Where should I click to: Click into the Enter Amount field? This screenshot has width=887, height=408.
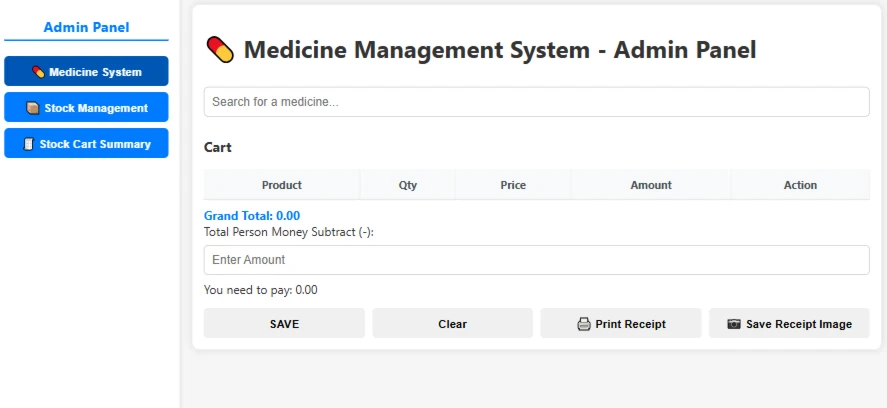click(x=536, y=260)
